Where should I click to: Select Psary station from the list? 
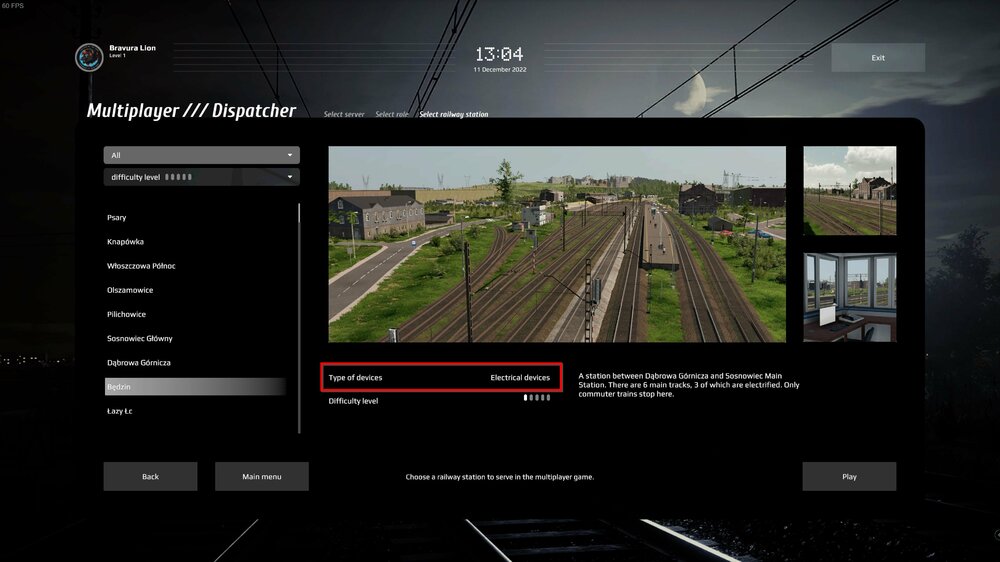coord(117,218)
